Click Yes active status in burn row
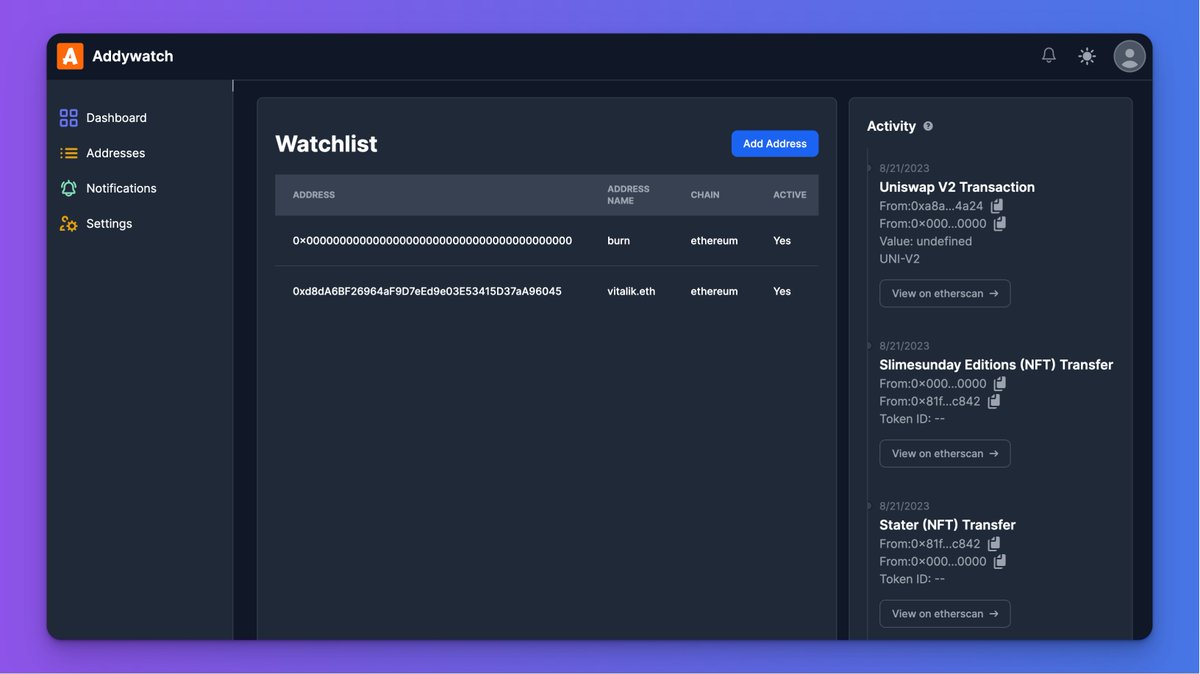Viewport: 1200px width, 674px height. [x=782, y=241]
